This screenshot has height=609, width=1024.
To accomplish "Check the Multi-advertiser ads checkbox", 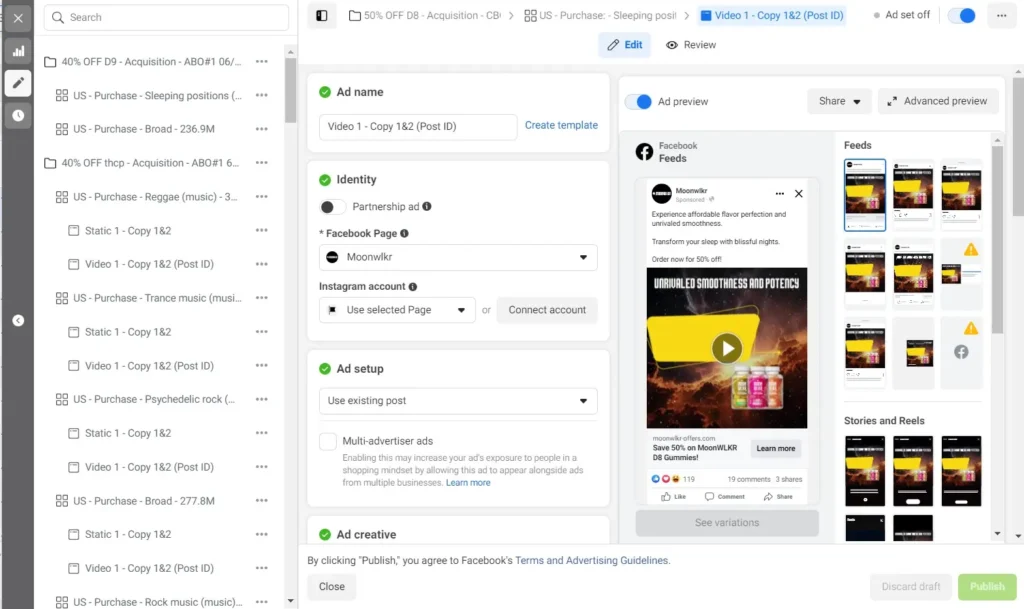I will [328, 441].
